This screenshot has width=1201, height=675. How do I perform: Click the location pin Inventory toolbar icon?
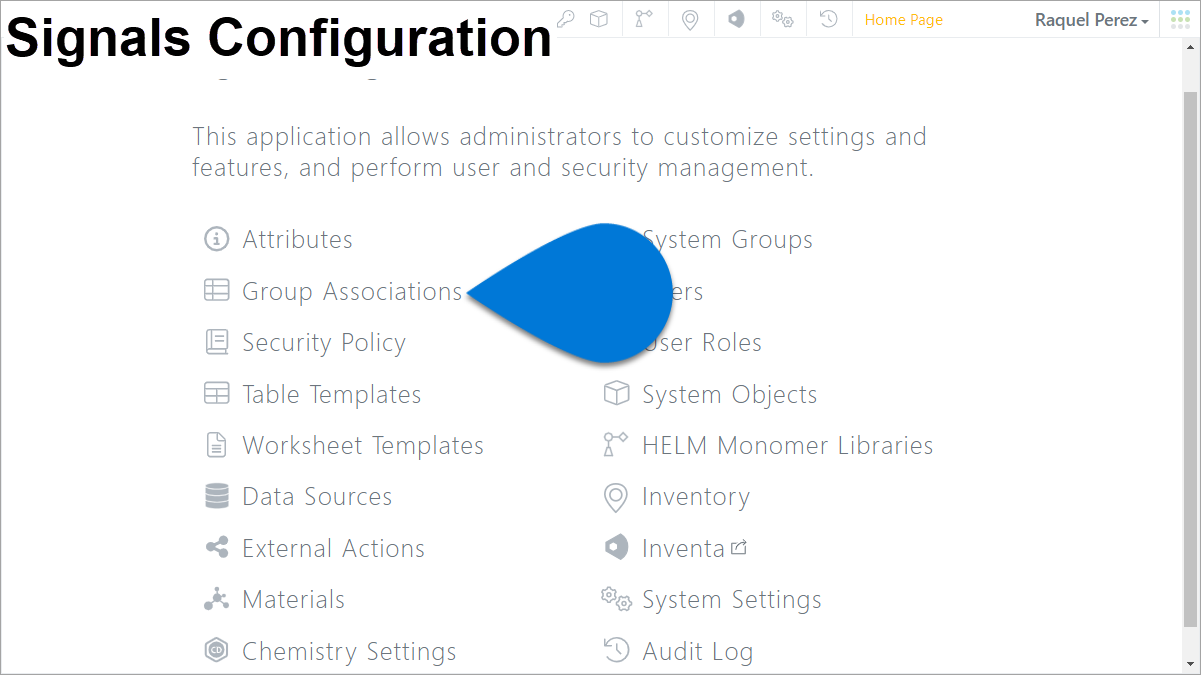tap(690, 20)
